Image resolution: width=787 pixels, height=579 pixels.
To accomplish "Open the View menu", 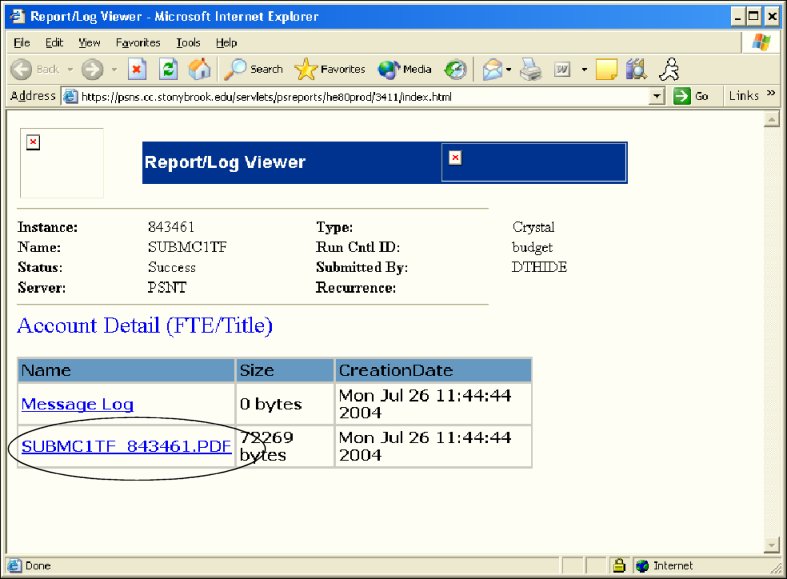I will pos(89,43).
